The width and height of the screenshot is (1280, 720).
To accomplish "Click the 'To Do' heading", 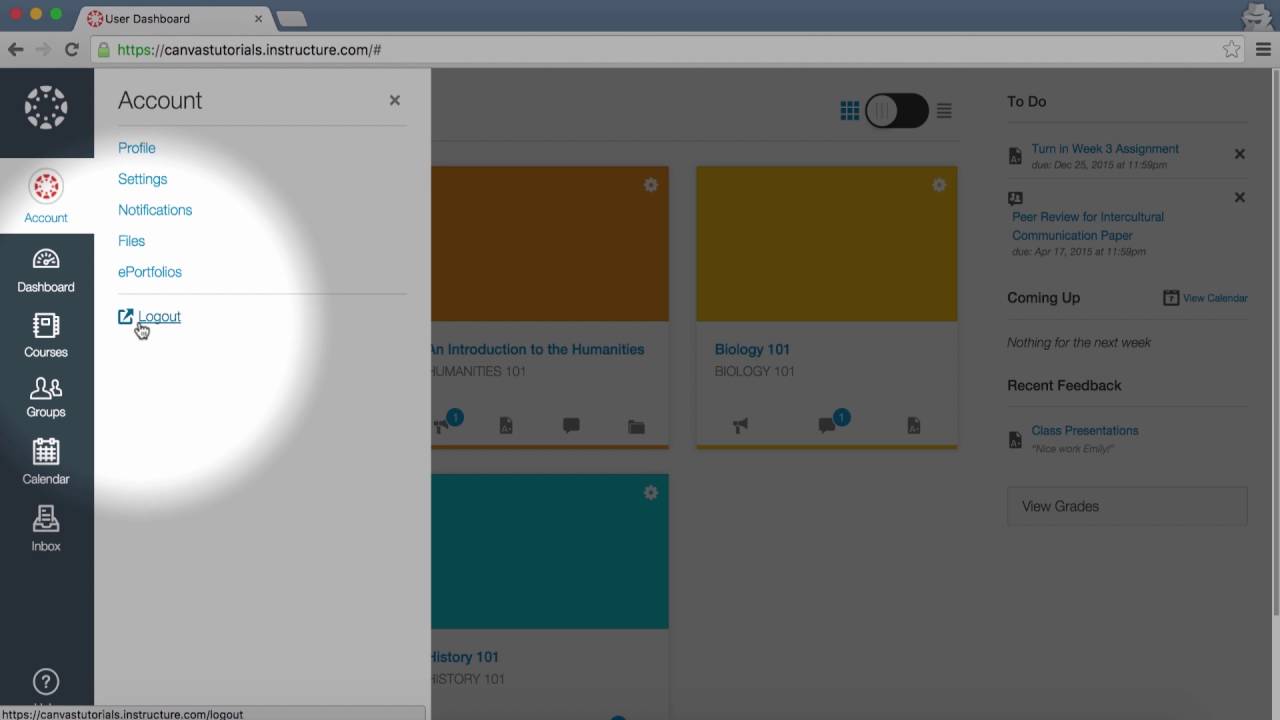I will (x=1026, y=101).
